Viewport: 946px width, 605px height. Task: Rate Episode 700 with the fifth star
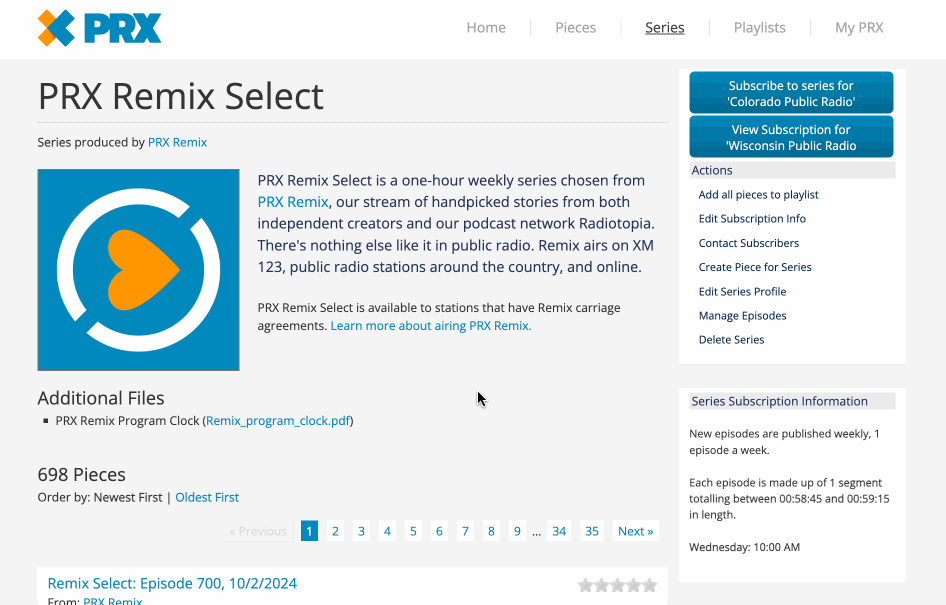tap(650, 585)
